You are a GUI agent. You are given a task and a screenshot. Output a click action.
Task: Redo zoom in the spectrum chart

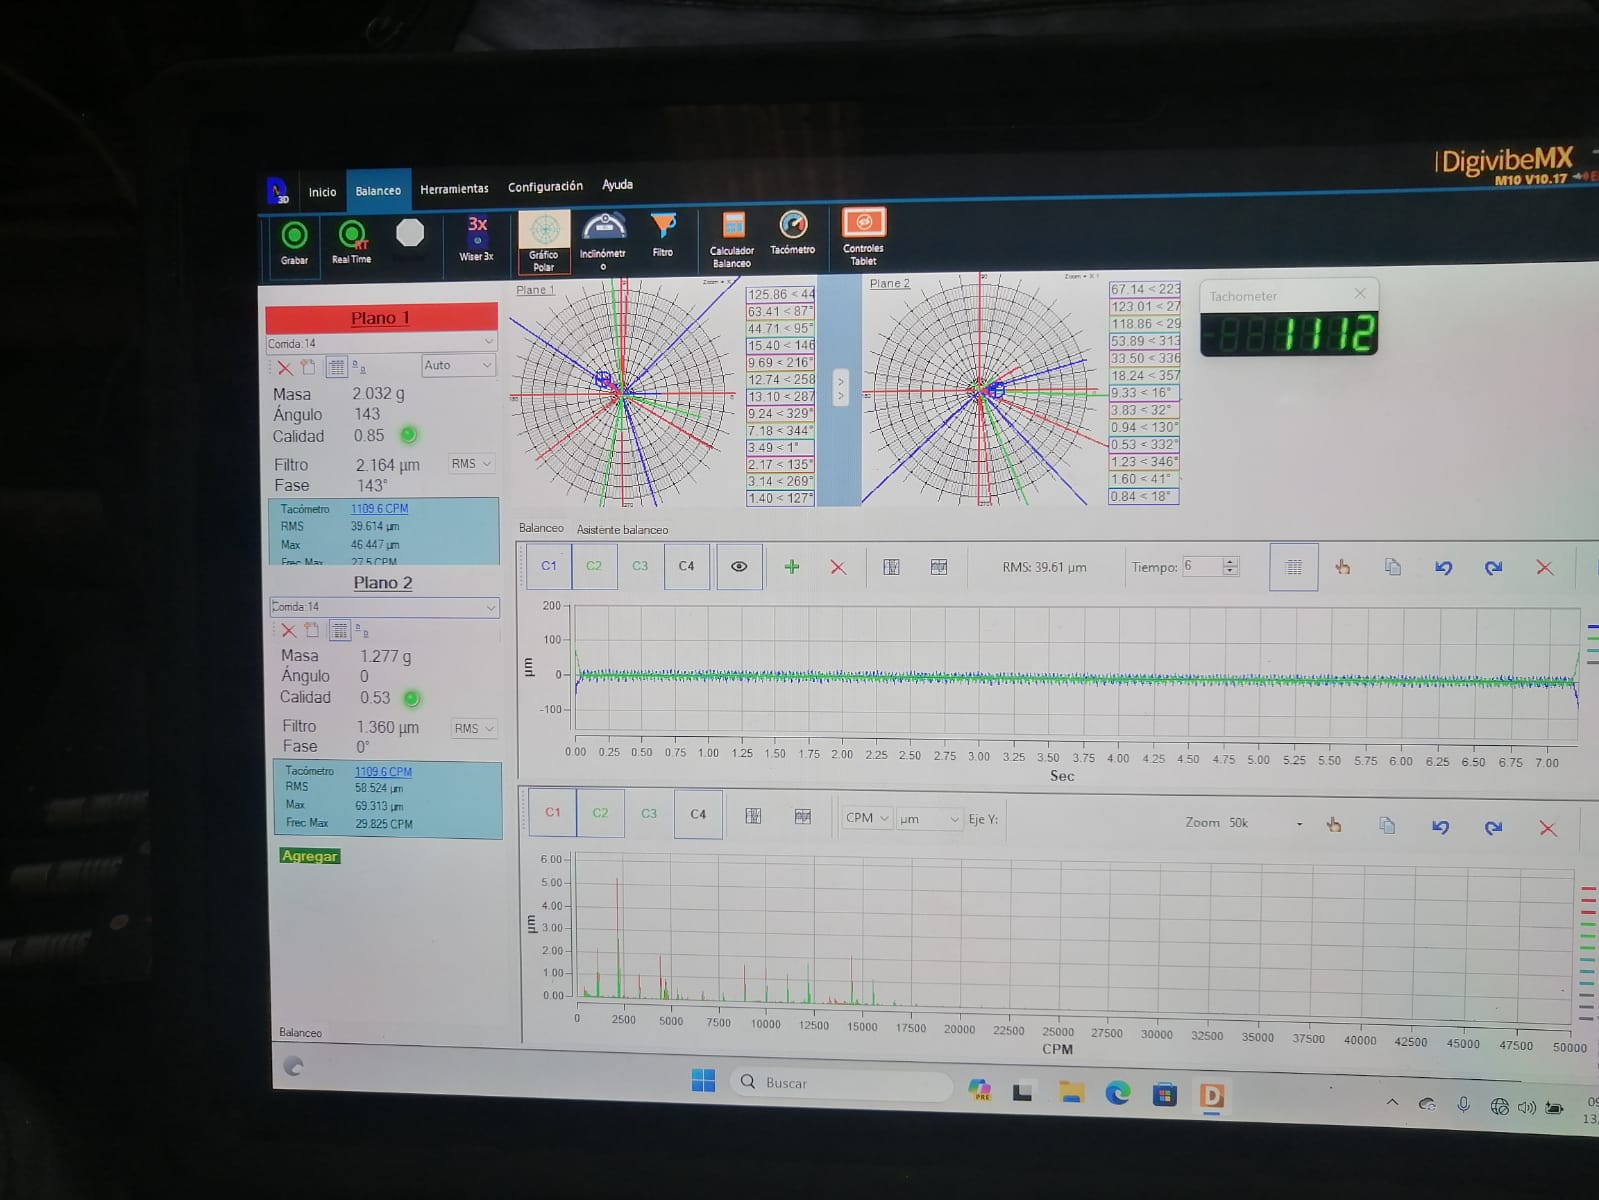[x=1494, y=828]
